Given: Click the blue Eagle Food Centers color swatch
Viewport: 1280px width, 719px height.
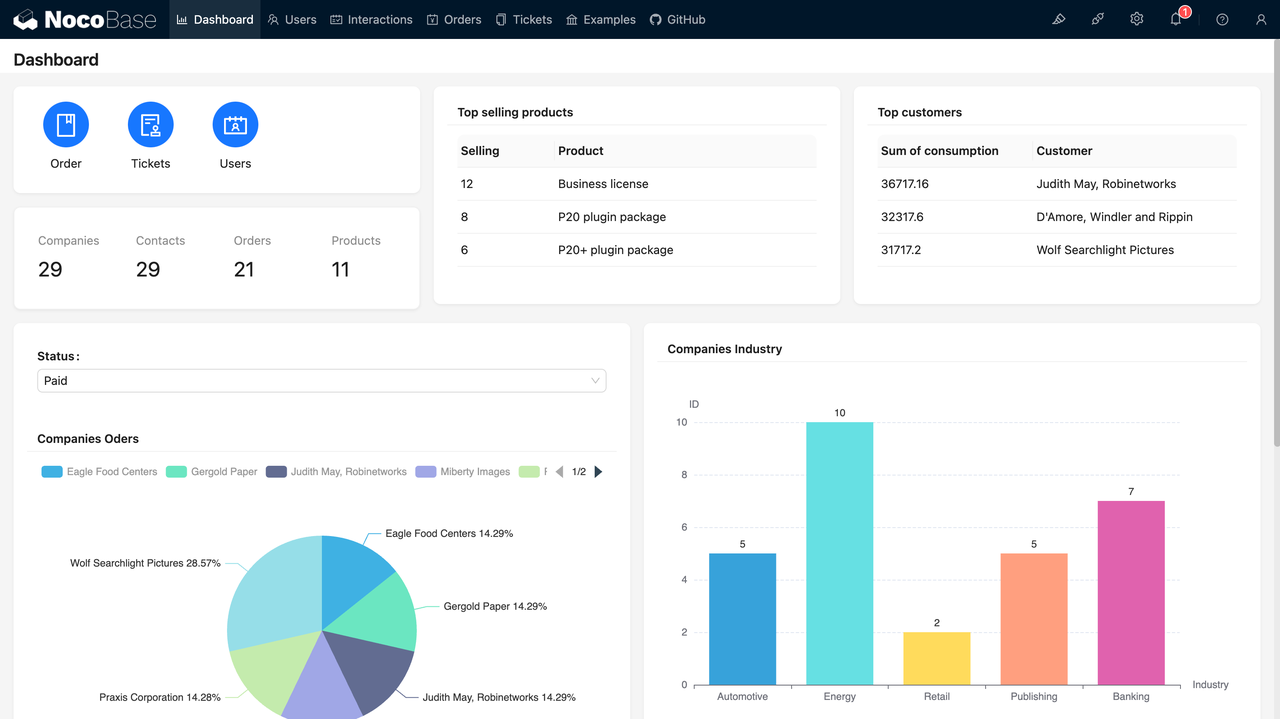Looking at the screenshot, I should 51,471.
